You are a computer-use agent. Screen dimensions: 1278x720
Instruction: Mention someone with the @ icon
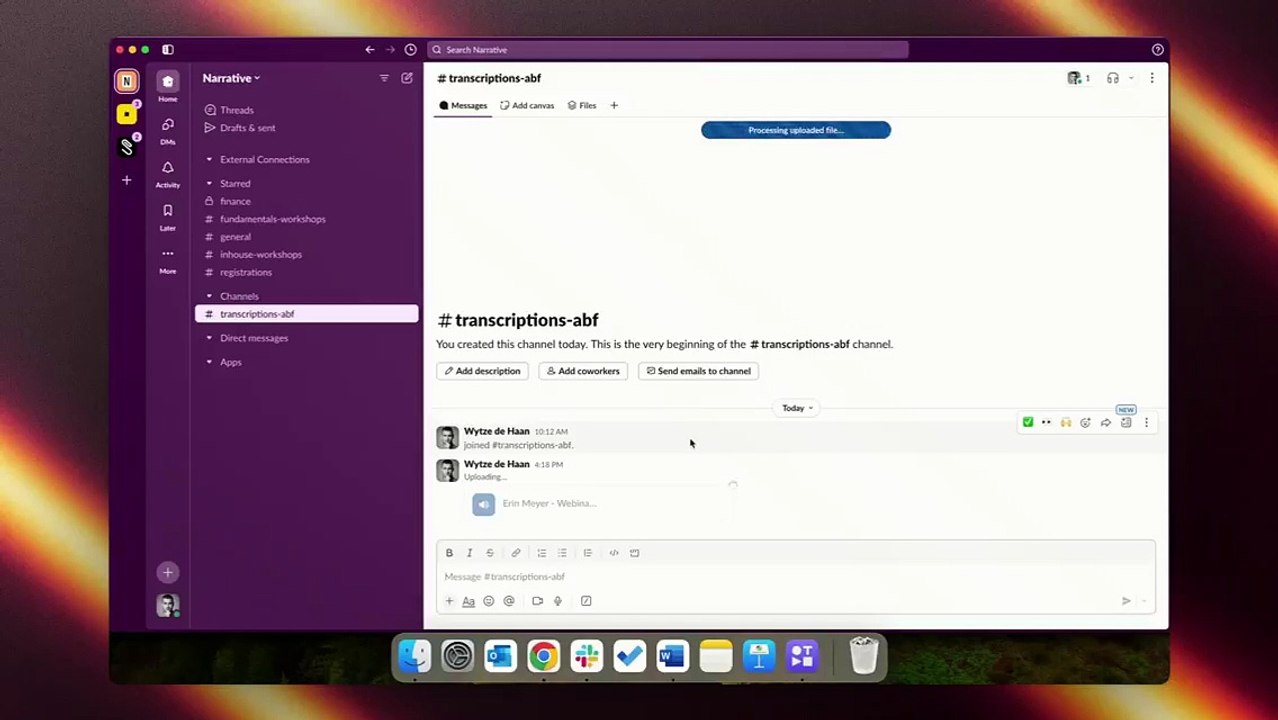click(x=509, y=601)
